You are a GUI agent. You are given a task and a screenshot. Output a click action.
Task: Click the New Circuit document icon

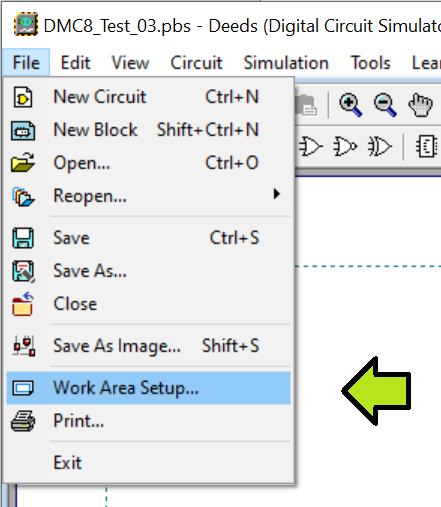tap(23, 97)
